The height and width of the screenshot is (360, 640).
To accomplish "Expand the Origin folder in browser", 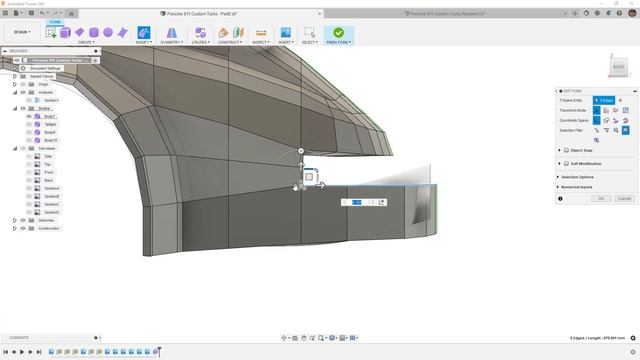I will point(15,84).
